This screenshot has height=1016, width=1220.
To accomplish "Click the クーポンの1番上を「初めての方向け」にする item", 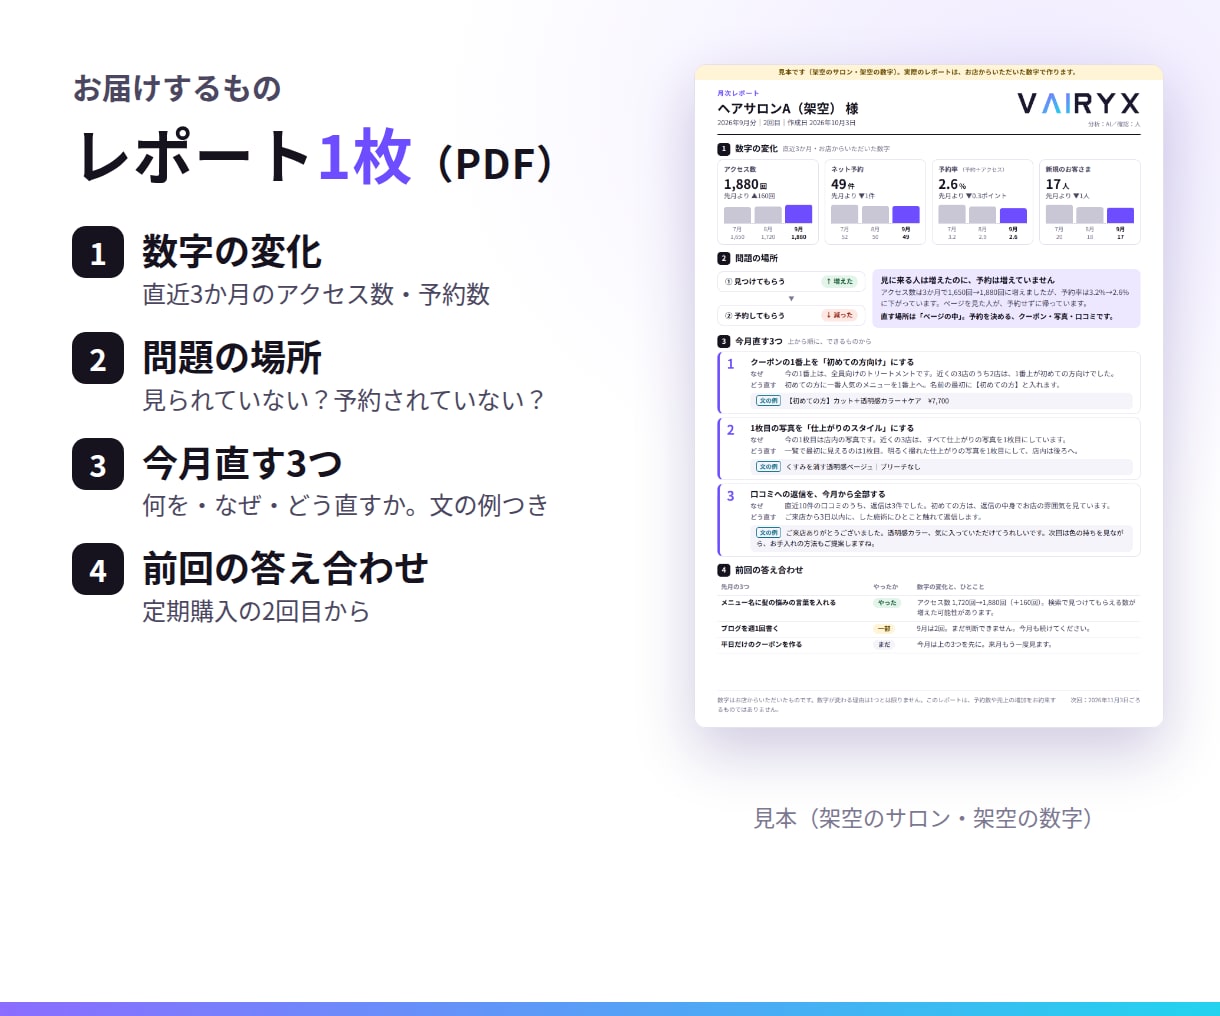I will click(929, 383).
